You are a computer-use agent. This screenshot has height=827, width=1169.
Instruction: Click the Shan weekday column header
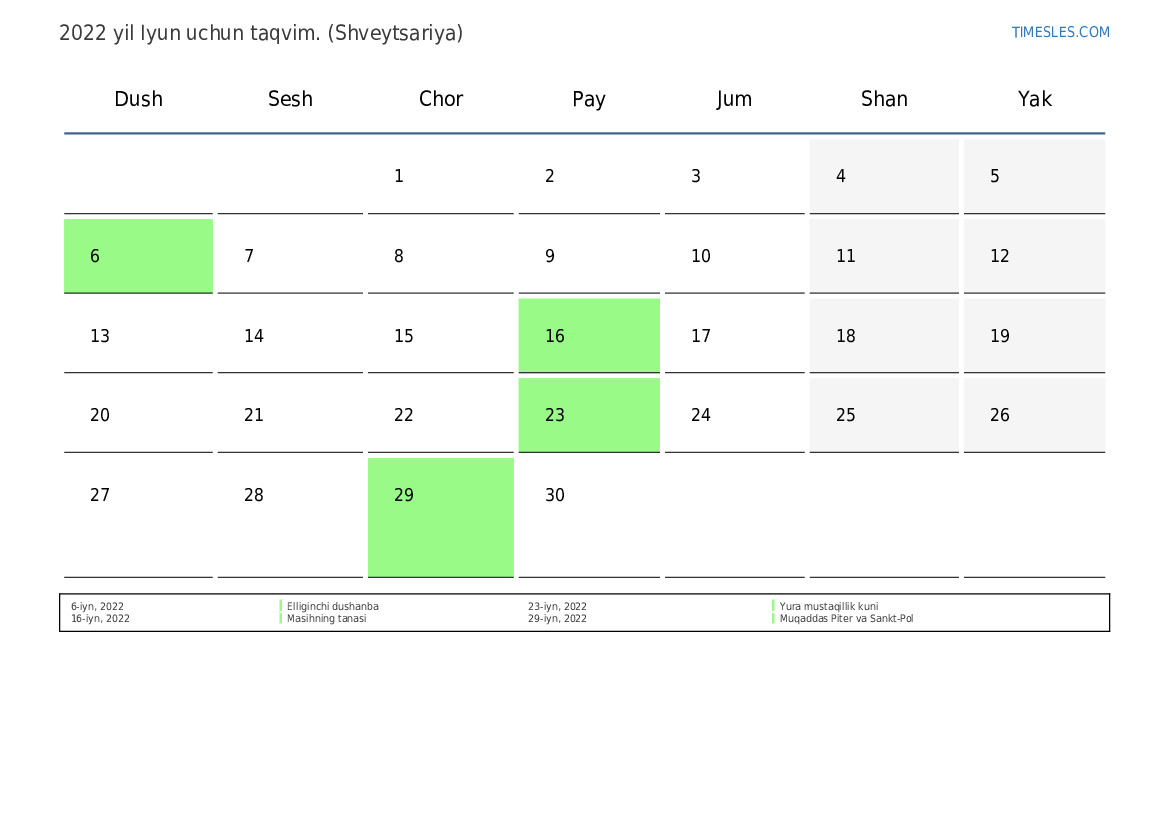[884, 99]
